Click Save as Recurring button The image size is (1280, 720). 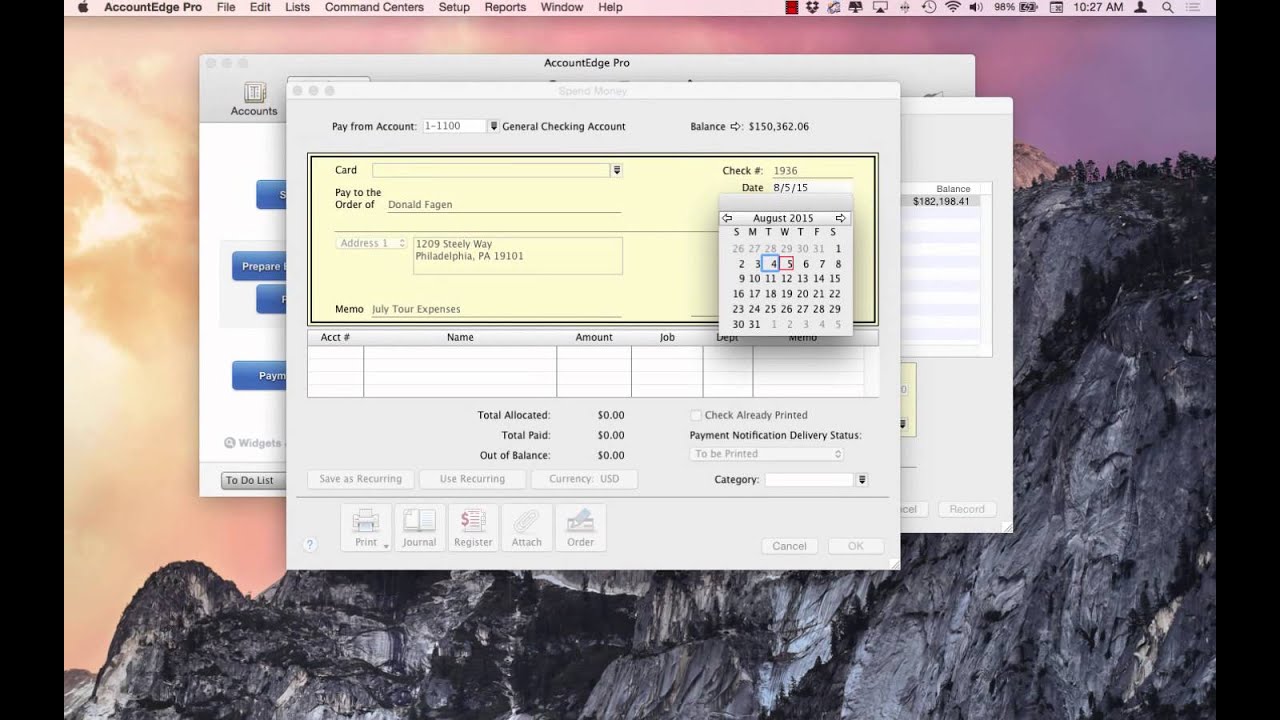coord(361,479)
